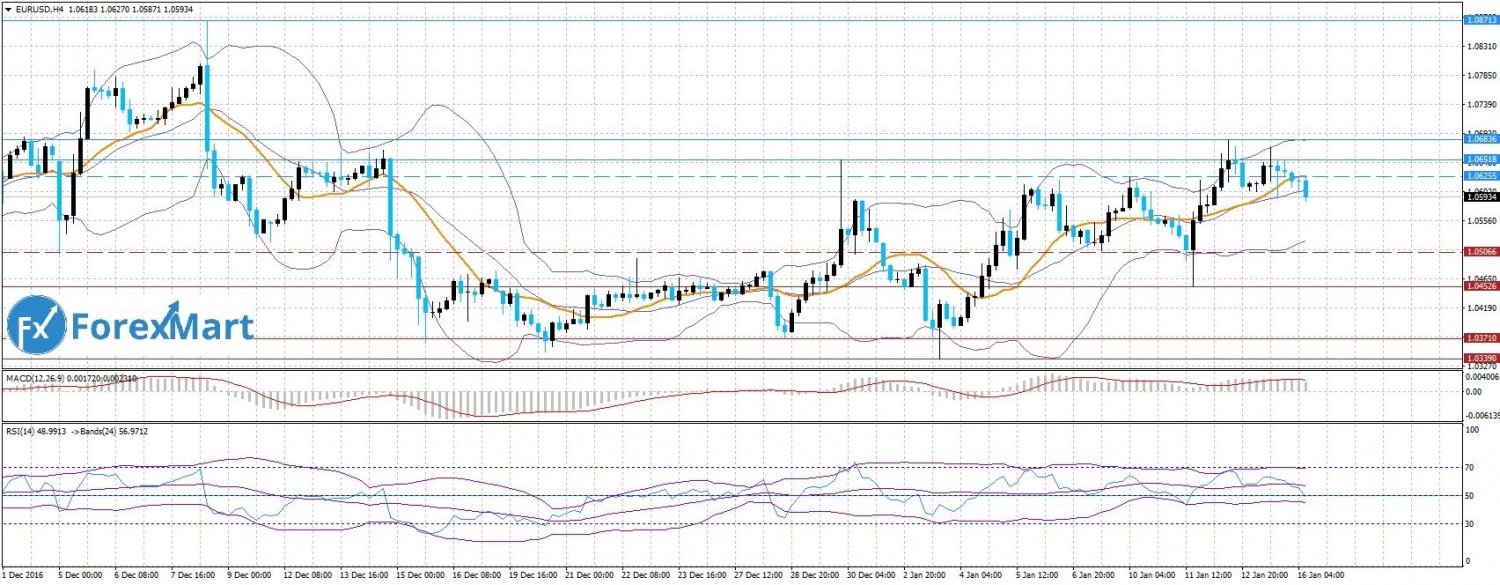This screenshot has width=1500, height=585.
Task: Click the ForexMart watermark text
Action: click(x=162, y=326)
